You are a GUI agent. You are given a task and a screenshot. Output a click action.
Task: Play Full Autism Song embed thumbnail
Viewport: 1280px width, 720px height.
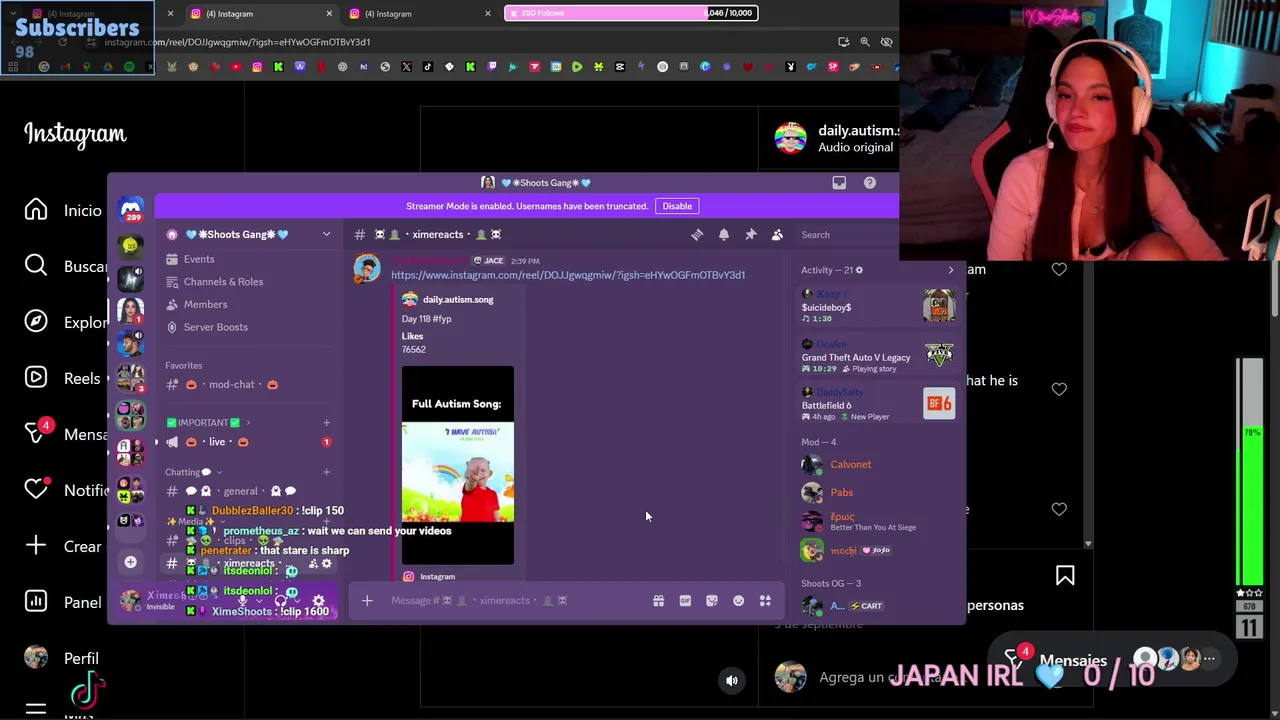click(458, 465)
